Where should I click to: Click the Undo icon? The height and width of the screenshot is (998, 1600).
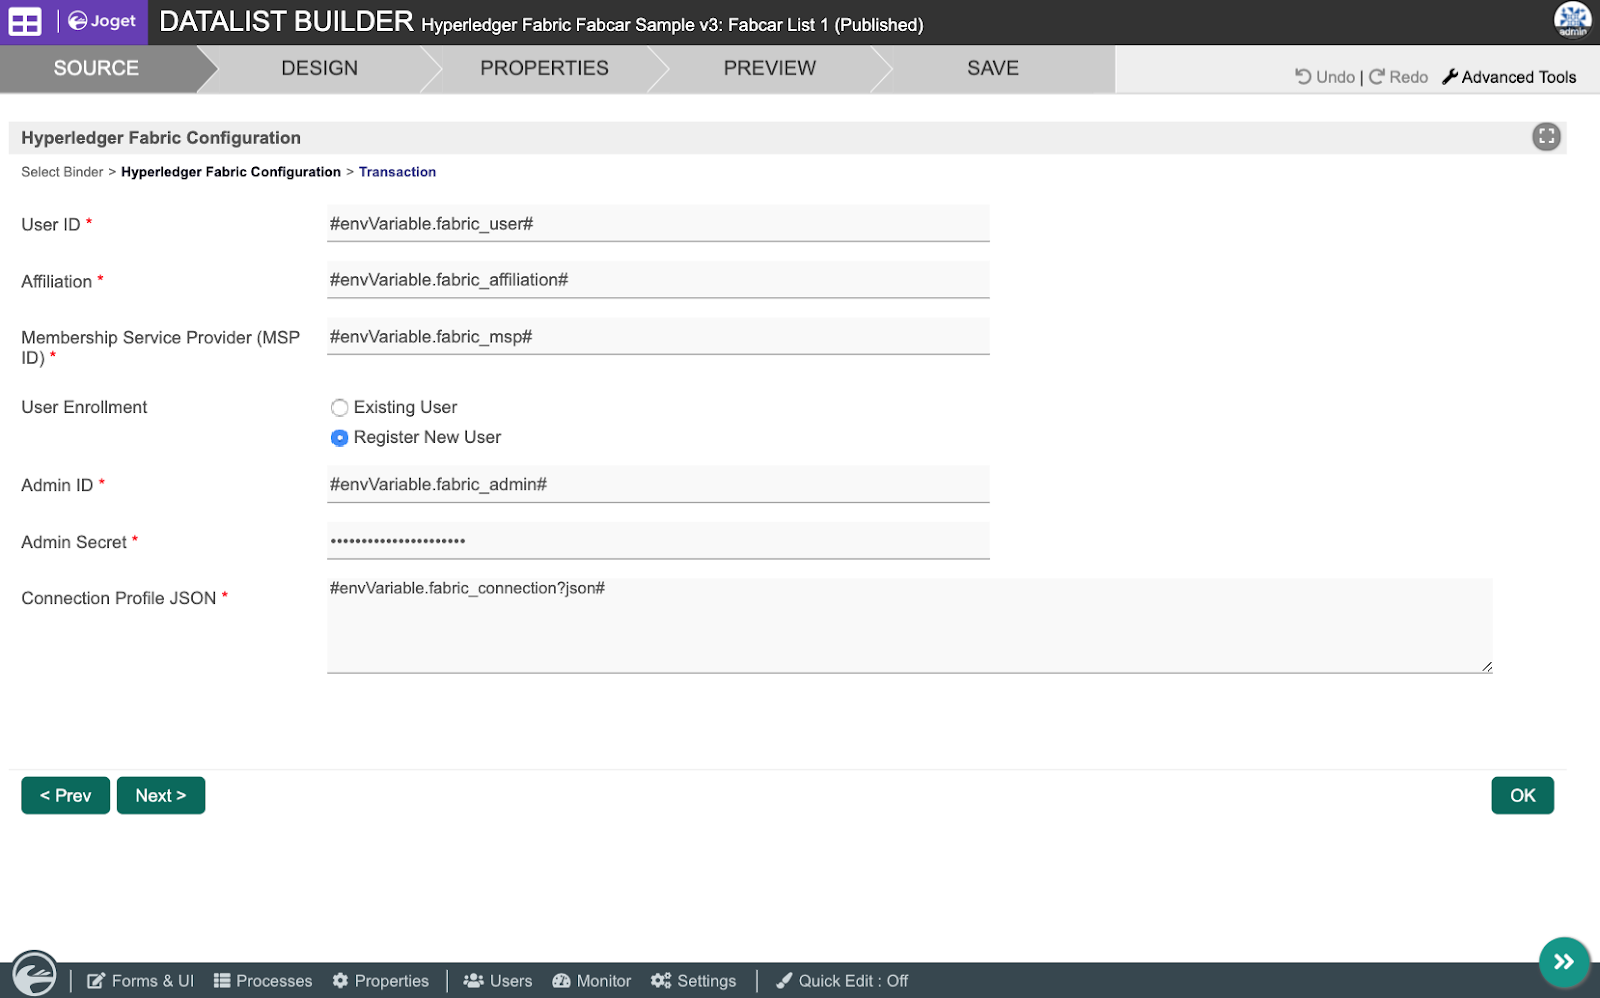[1303, 77]
